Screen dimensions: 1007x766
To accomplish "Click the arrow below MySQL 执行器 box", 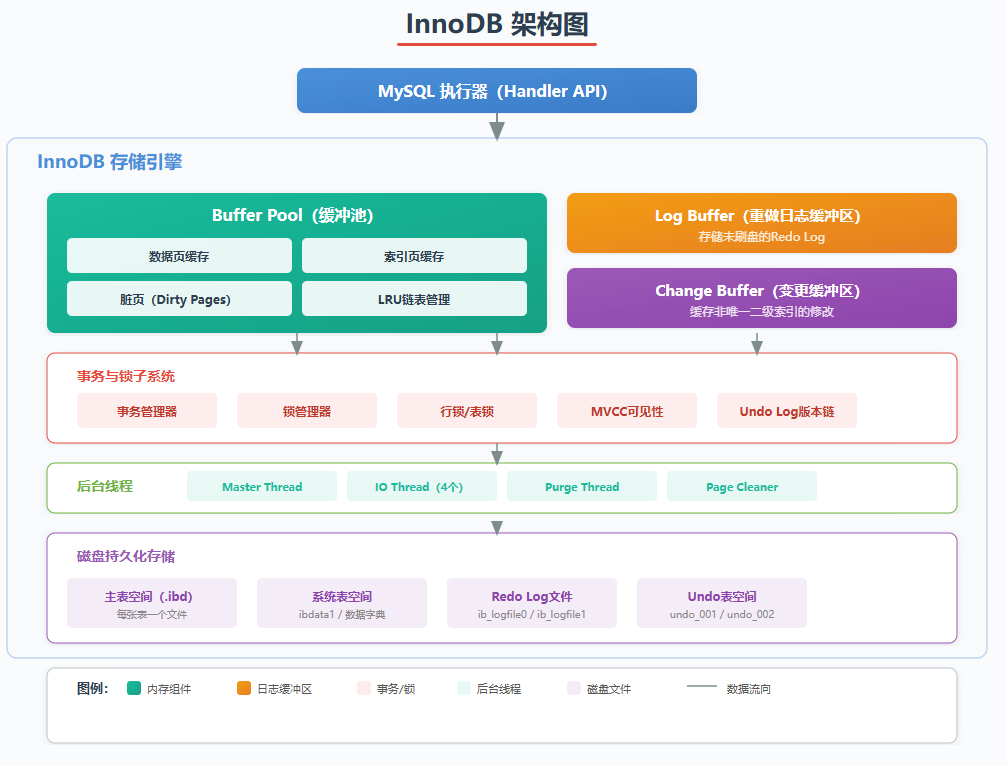I will point(496,126).
